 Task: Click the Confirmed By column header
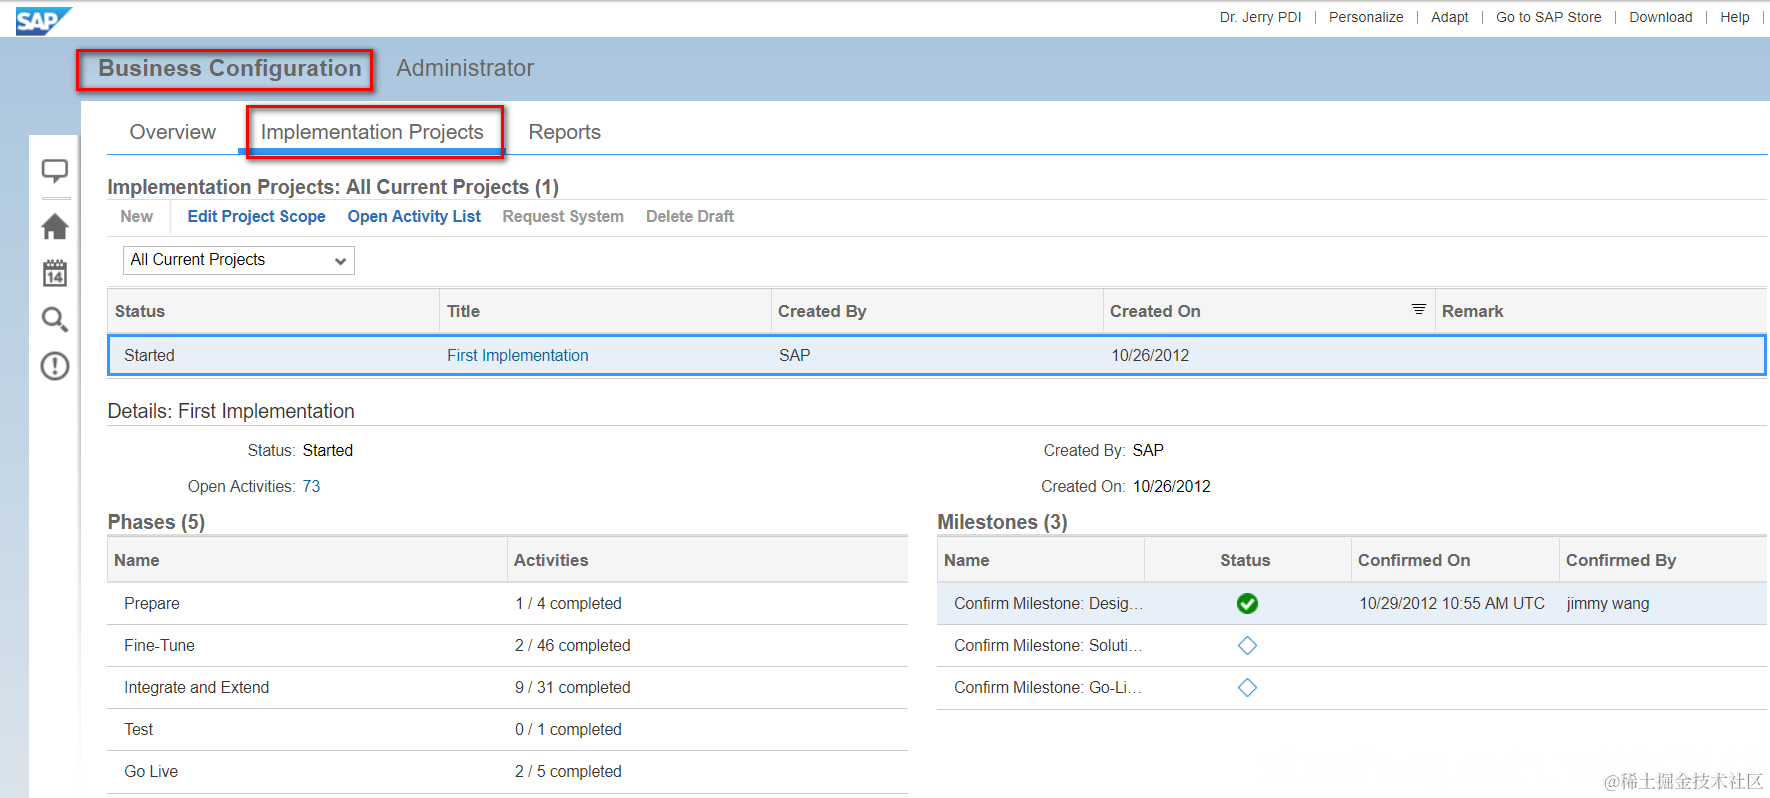coord(1662,560)
